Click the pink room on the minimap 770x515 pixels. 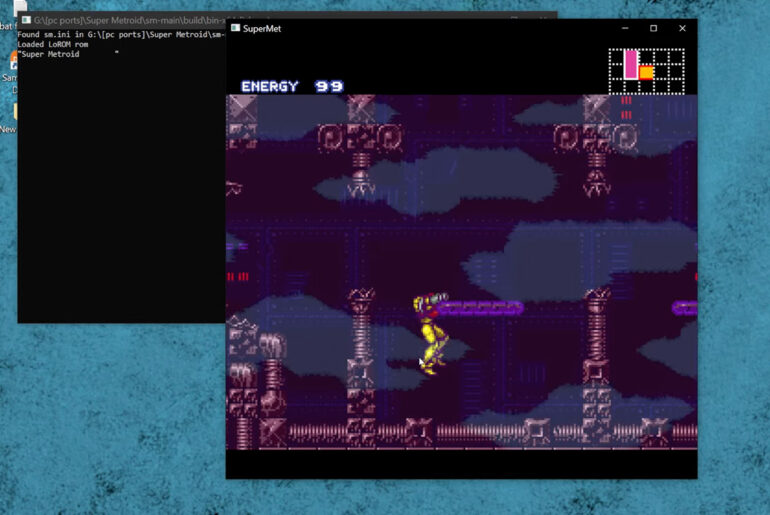click(x=631, y=64)
